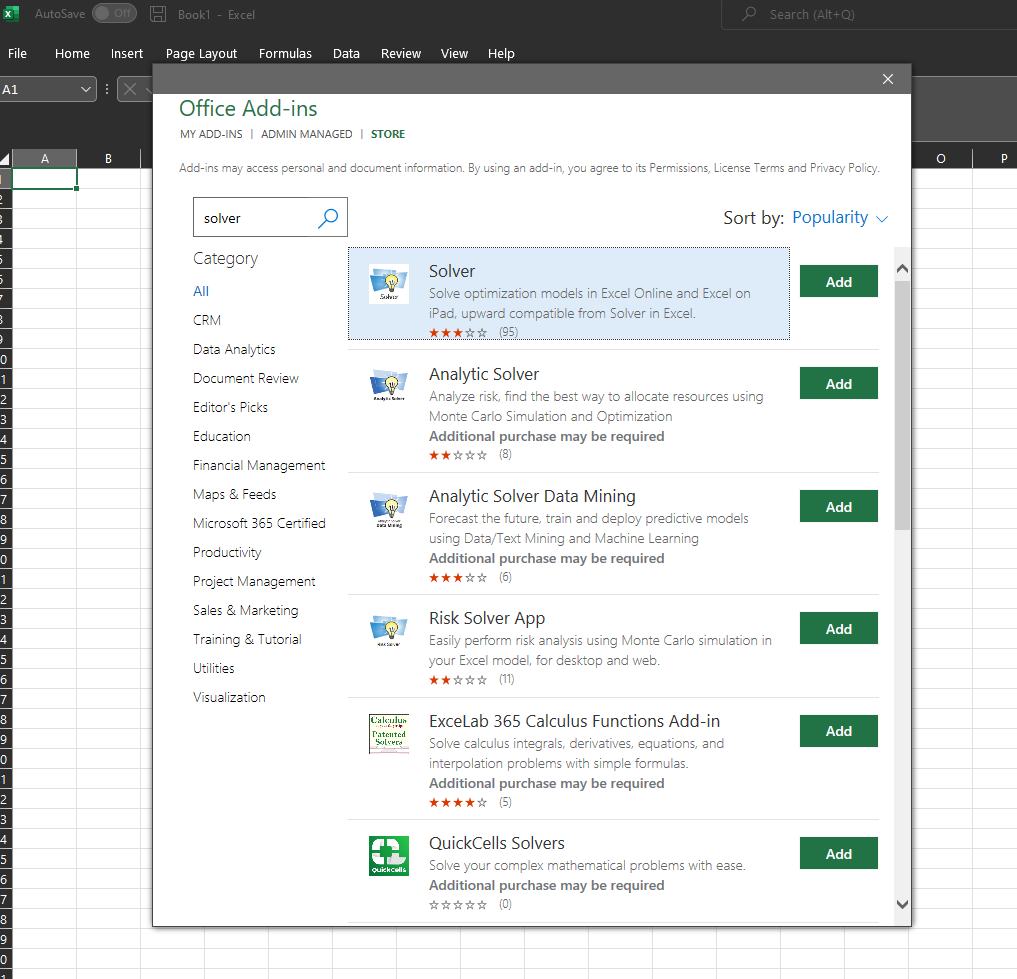The width and height of the screenshot is (1017, 979).
Task: Select the Training & Tutorial category
Action: (247, 639)
